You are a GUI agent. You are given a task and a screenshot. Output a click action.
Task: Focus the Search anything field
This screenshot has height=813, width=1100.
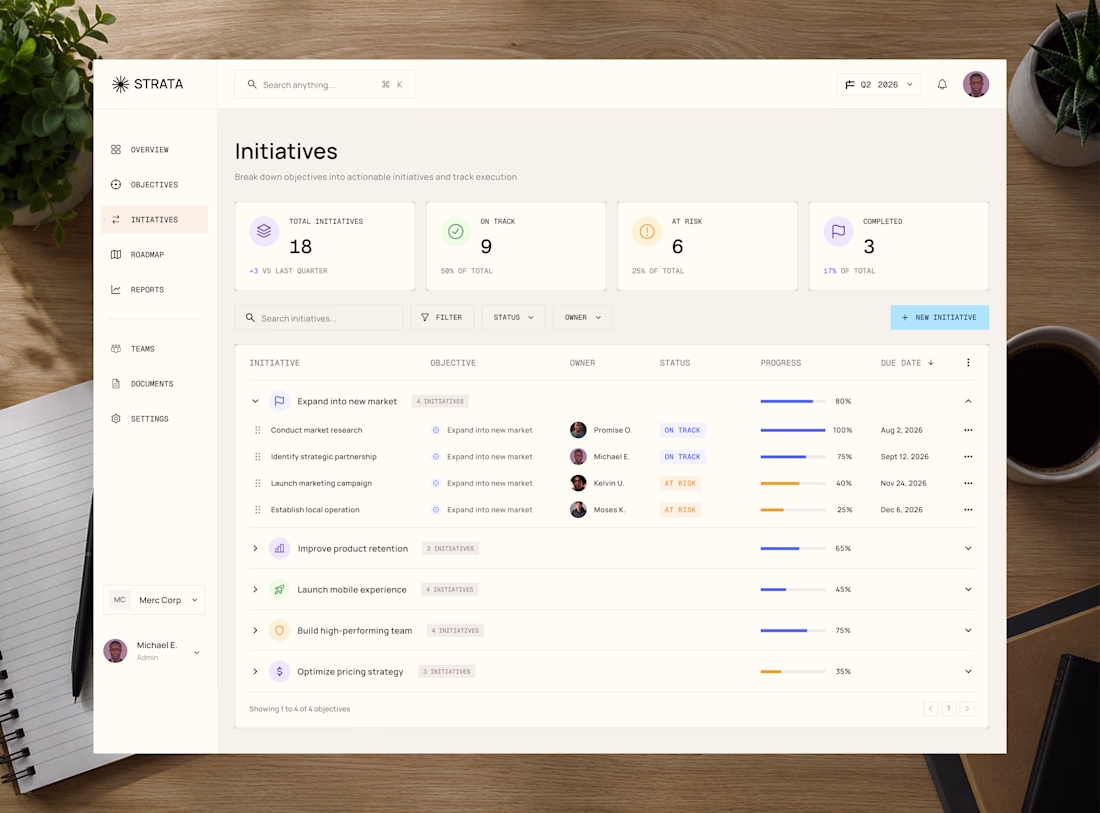click(324, 84)
